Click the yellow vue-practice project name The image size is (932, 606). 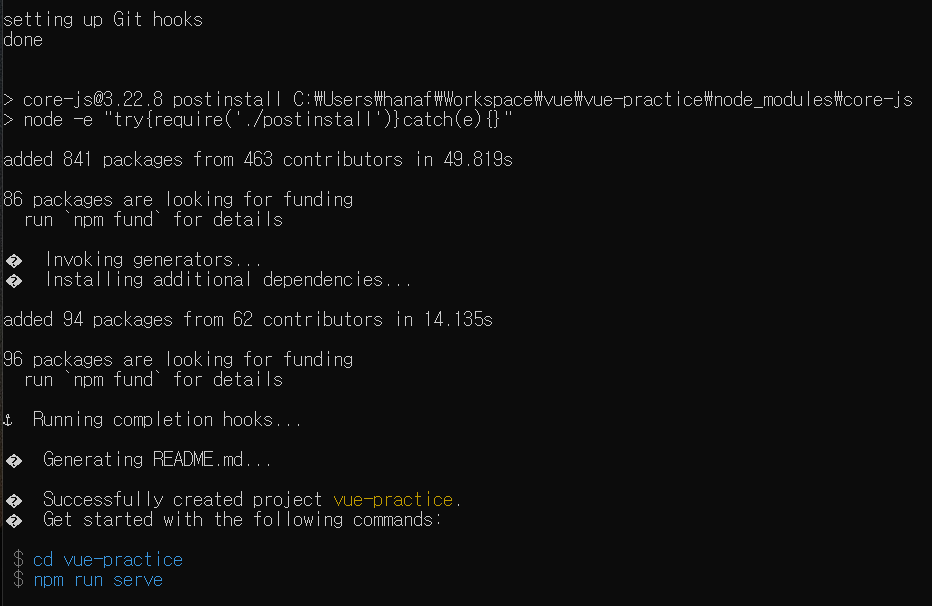(393, 500)
